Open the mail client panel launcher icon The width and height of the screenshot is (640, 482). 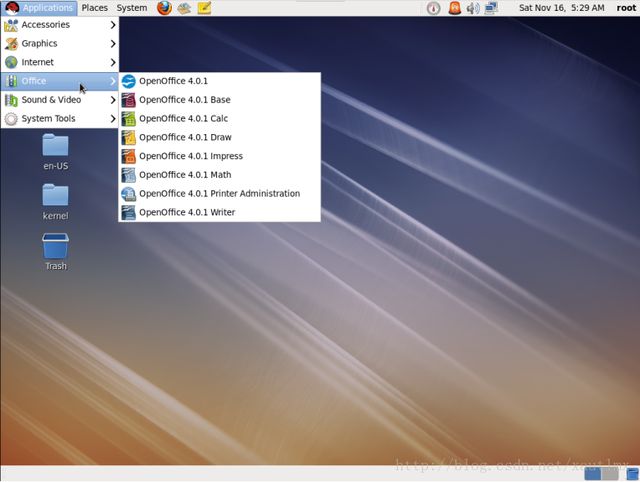coord(184,8)
